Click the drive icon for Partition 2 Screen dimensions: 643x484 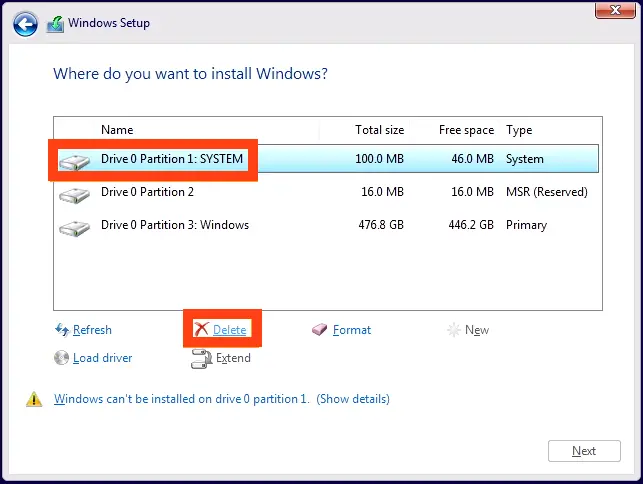click(x=74, y=195)
